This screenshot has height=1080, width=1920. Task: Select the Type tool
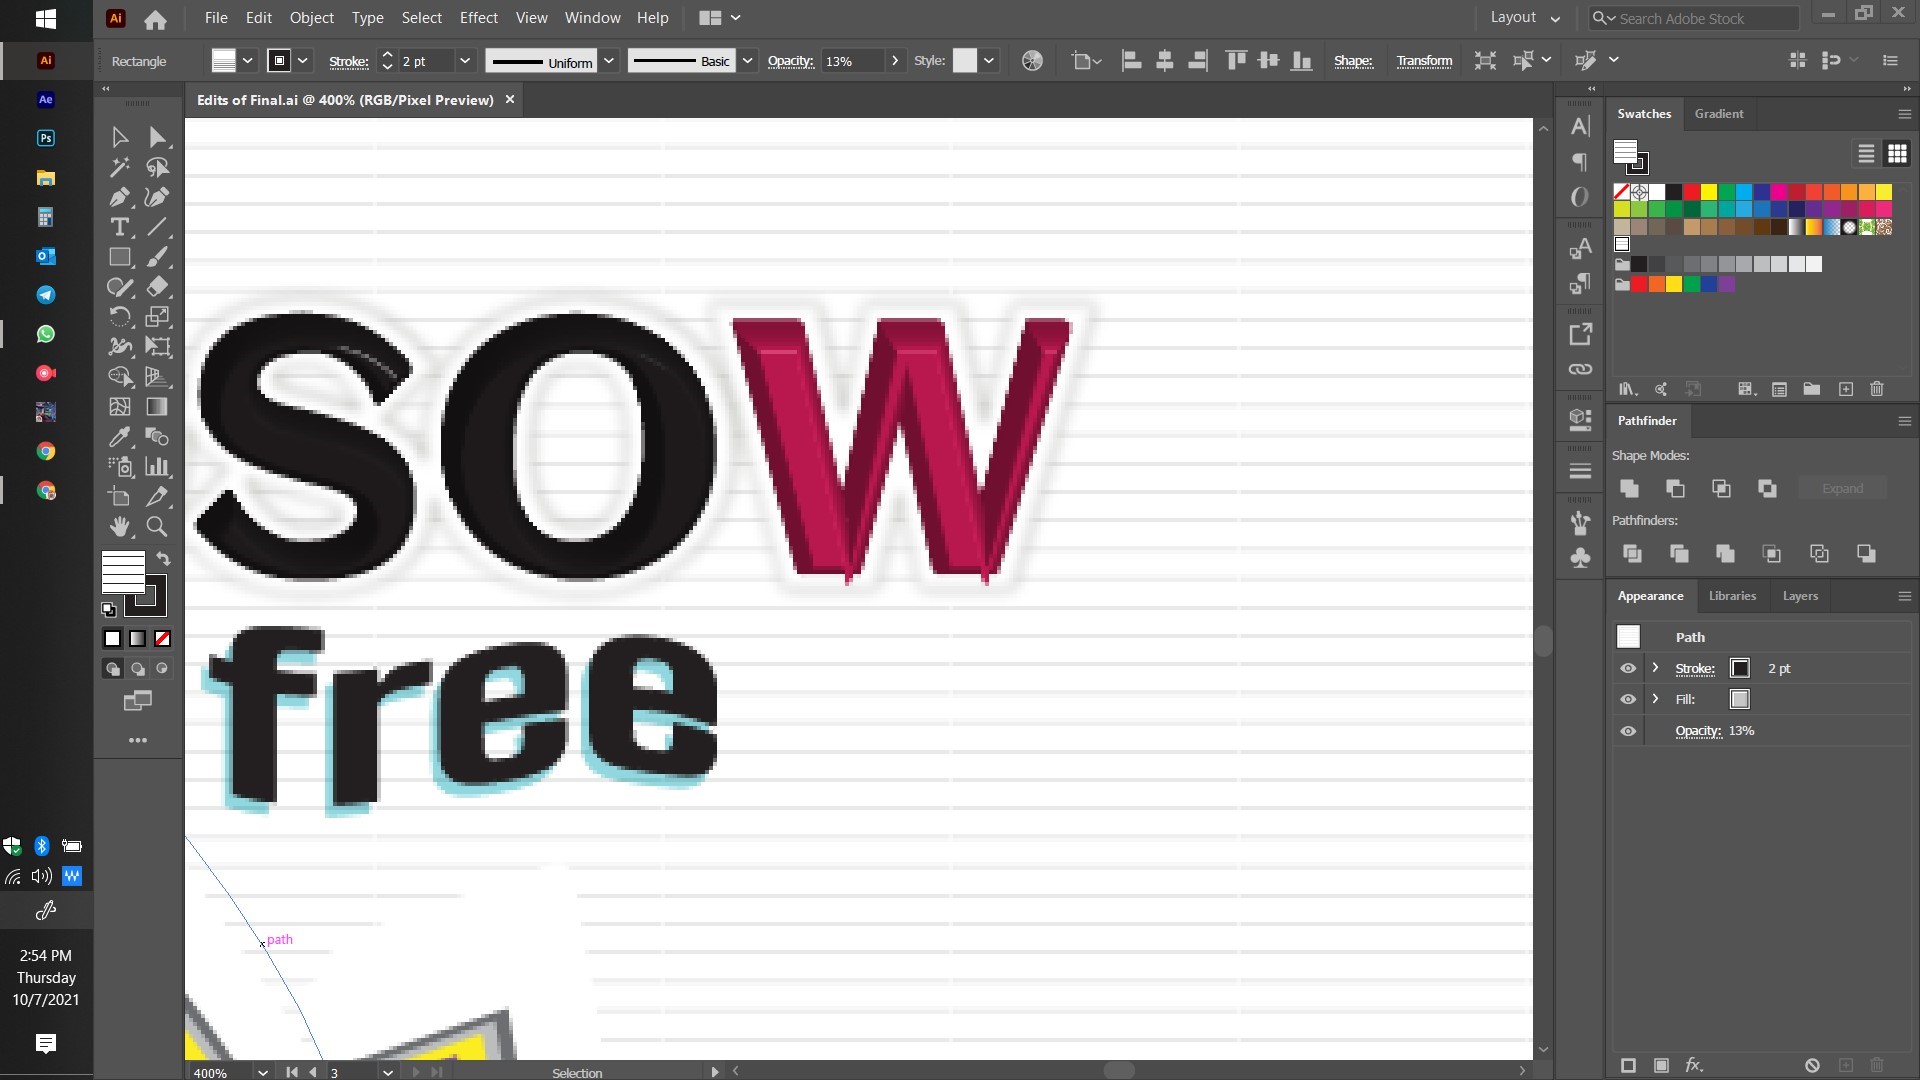[x=119, y=227]
